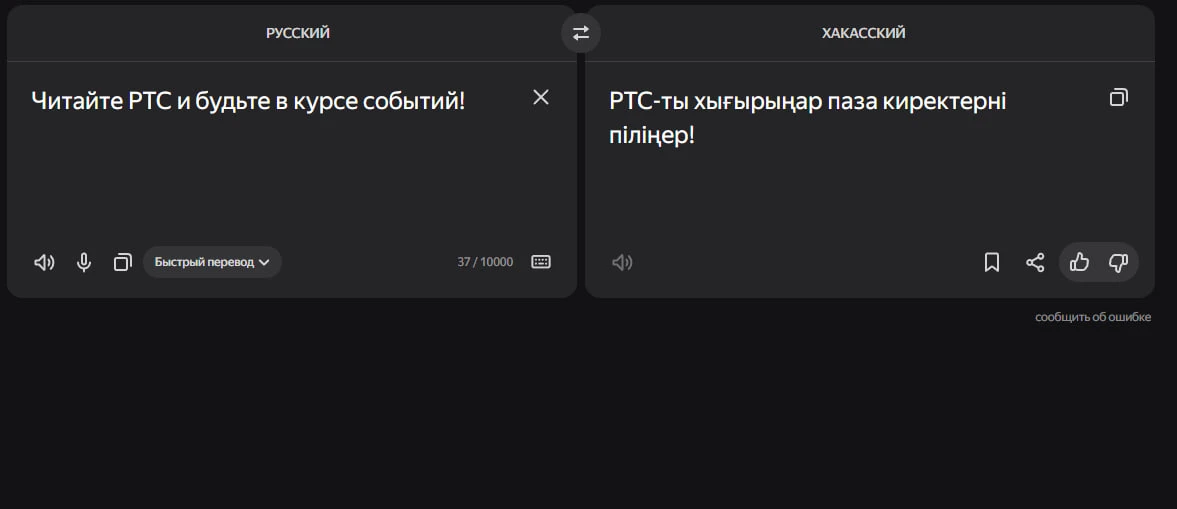This screenshot has height=509, width=1177.
Task: Copy the Russian source text
Action: click(123, 263)
